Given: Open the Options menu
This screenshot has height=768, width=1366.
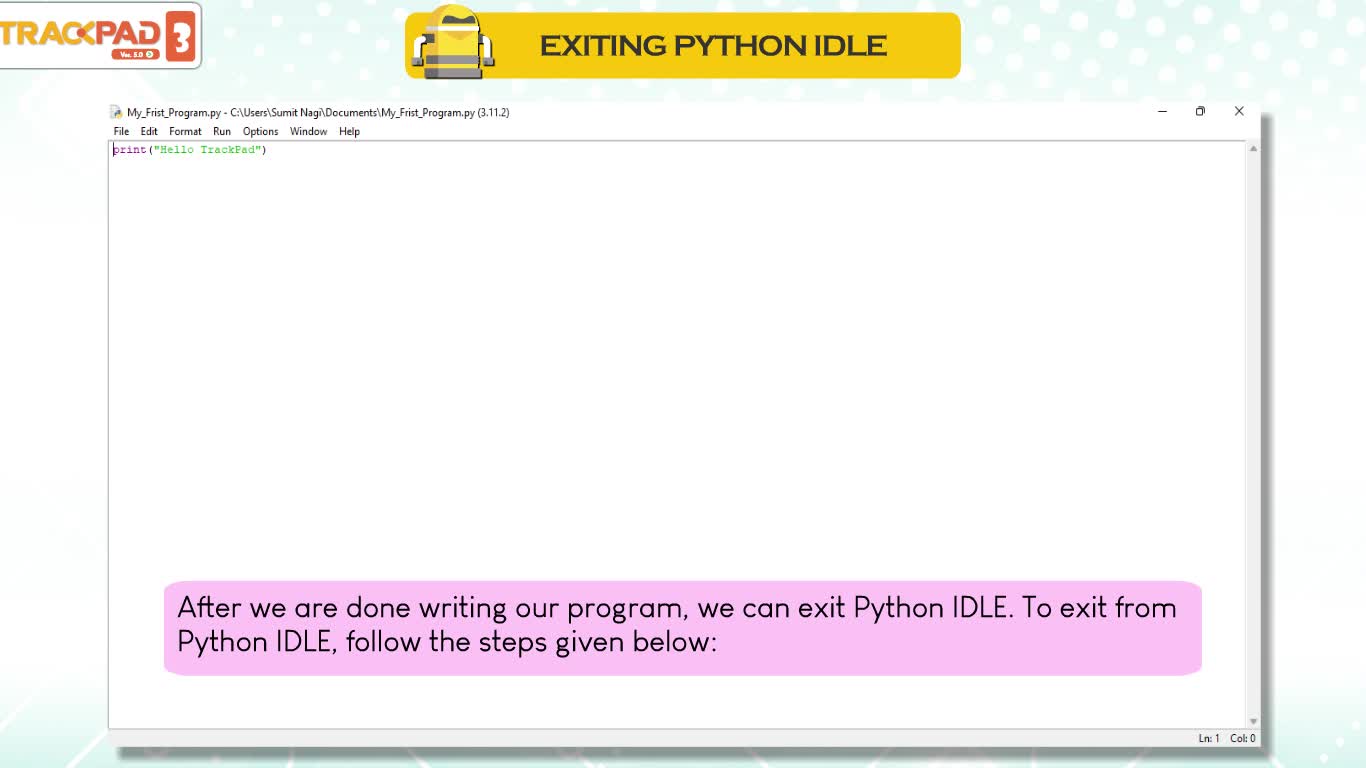Looking at the screenshot, I should [x=260, y=131].
